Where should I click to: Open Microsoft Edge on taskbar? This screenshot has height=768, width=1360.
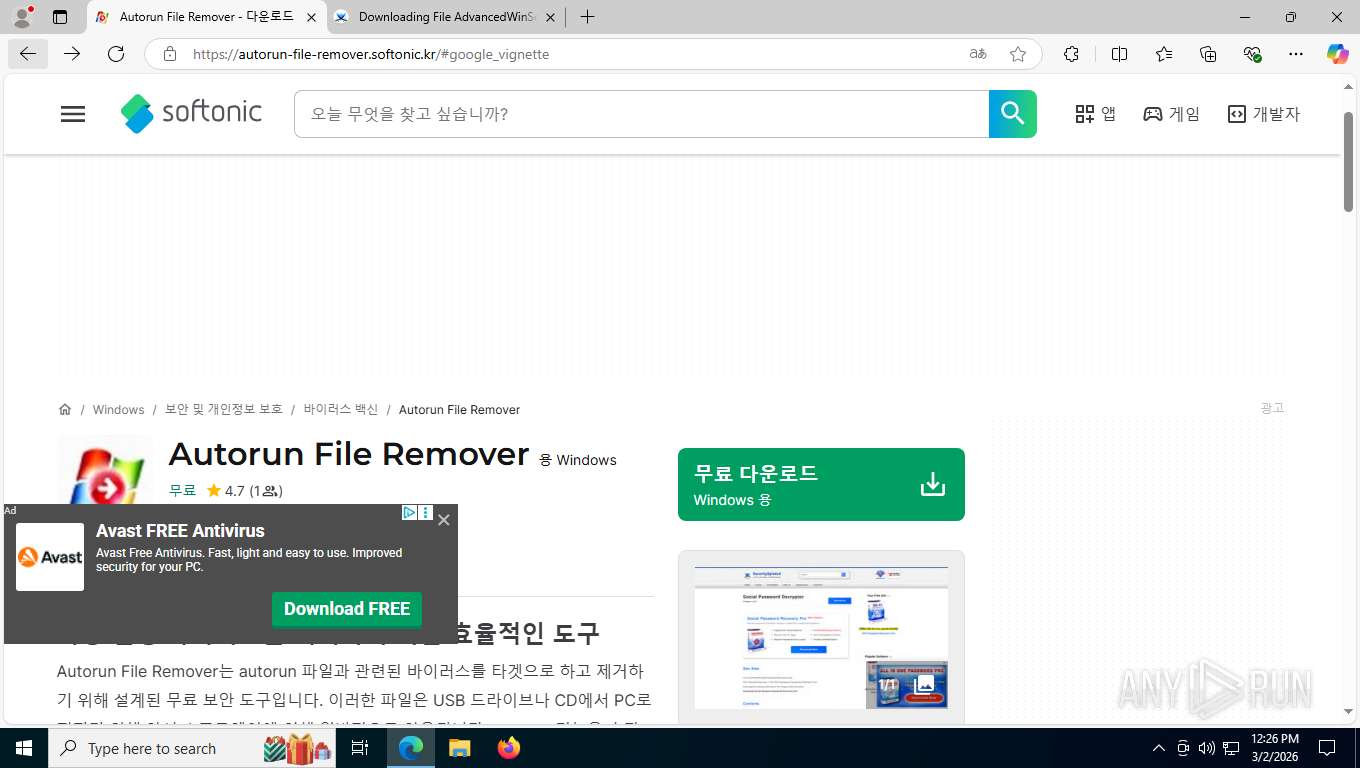410,748
